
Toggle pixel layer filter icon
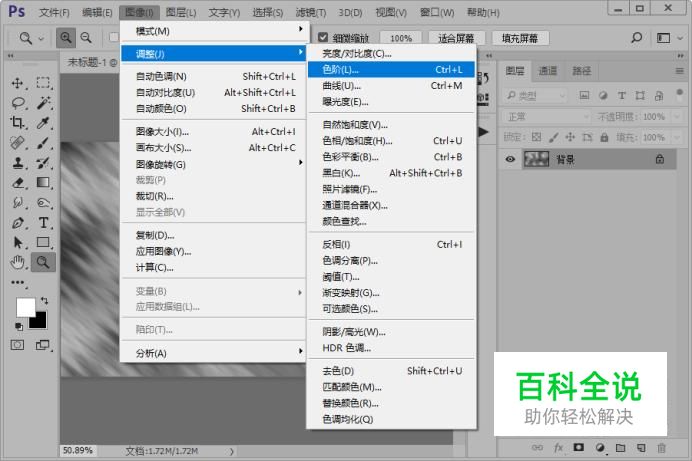(584, 95)
